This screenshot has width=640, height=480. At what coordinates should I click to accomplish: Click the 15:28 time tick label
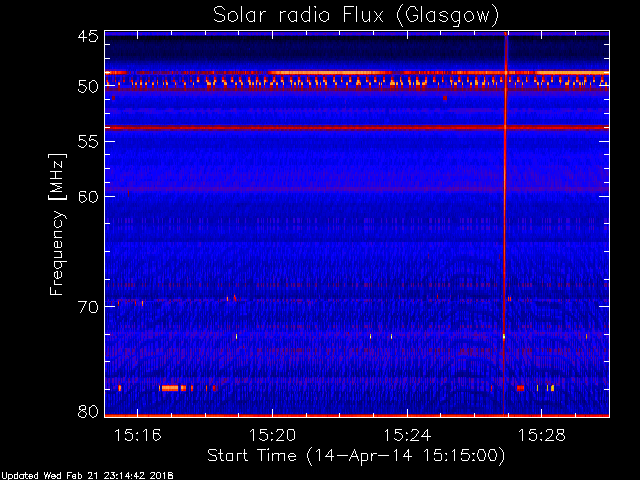coord(542,436)
